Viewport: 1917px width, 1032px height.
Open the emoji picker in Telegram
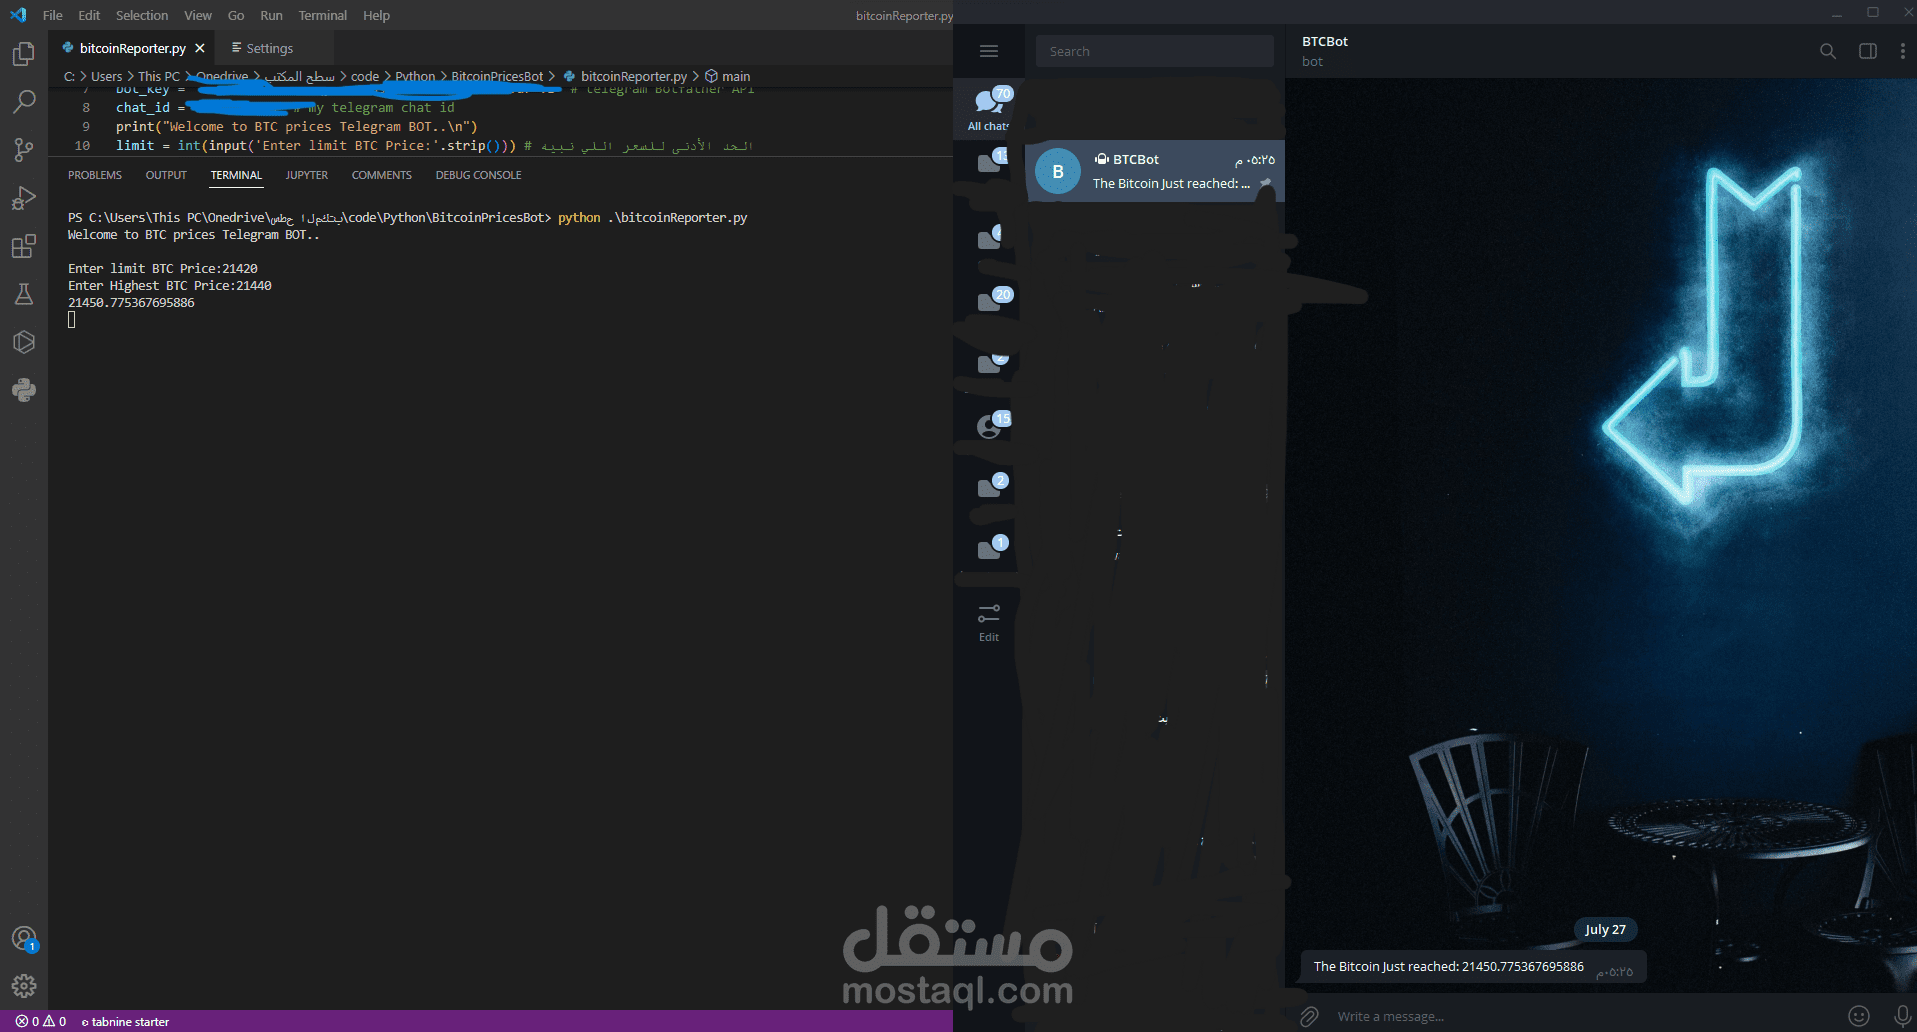[x=1859, y=1017]
